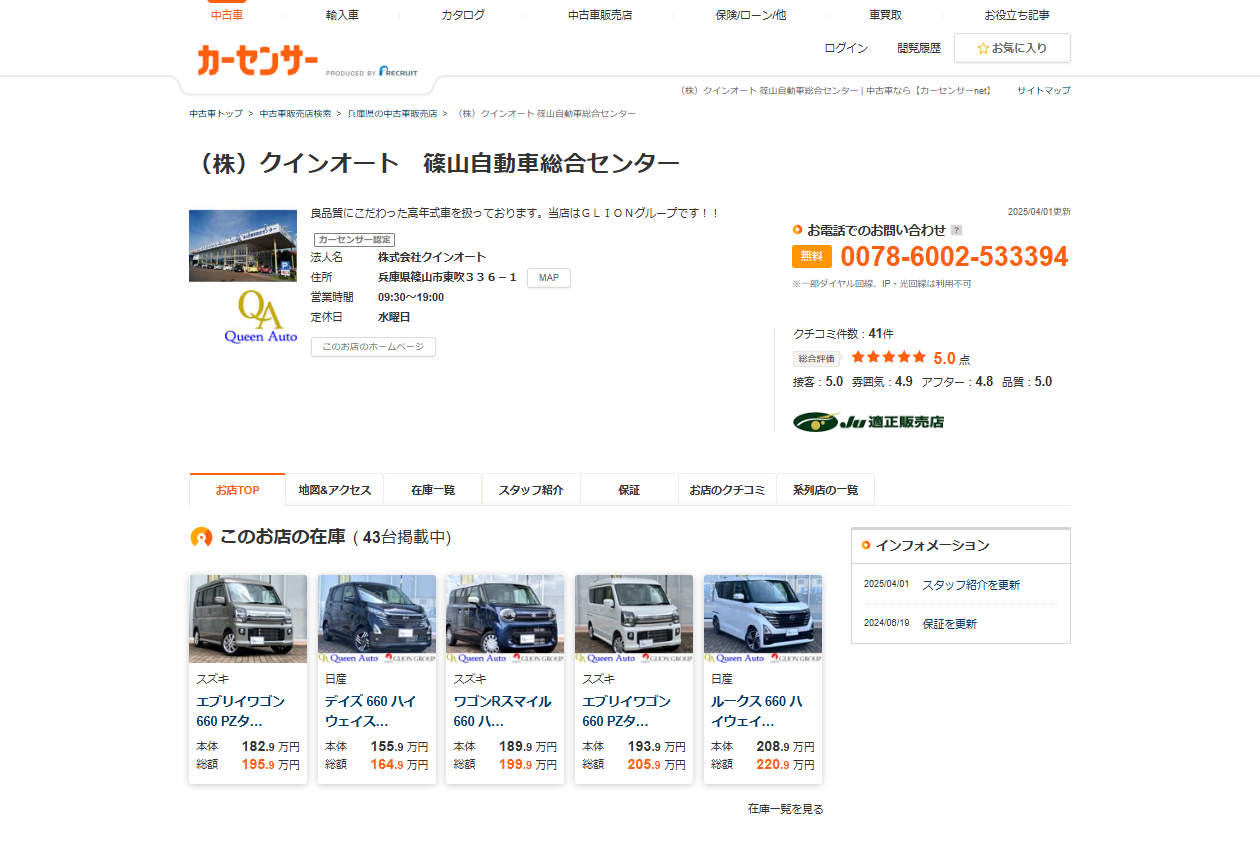Click the 195.9万円 total price

coord(271,765)
